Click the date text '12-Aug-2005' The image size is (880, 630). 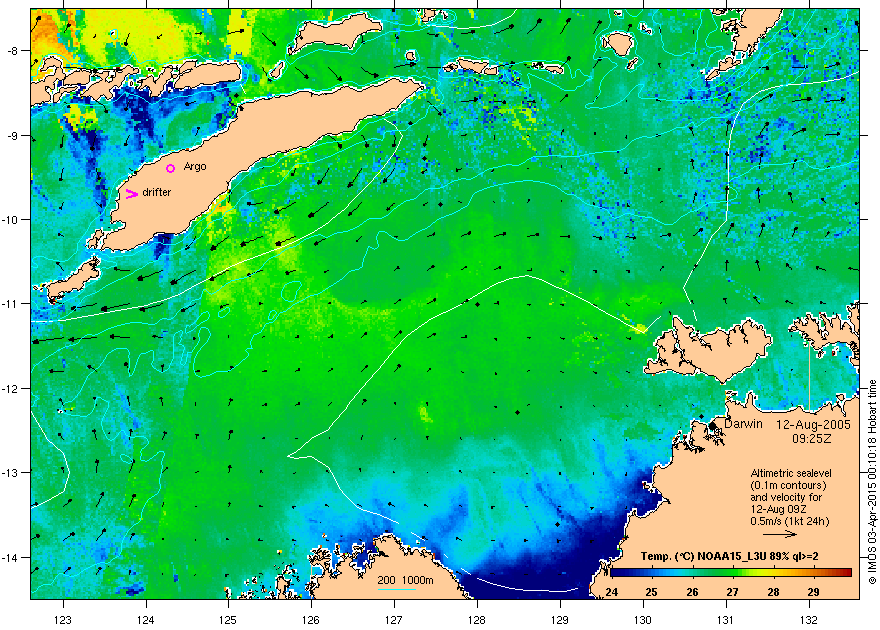click(x=813, y=425)
